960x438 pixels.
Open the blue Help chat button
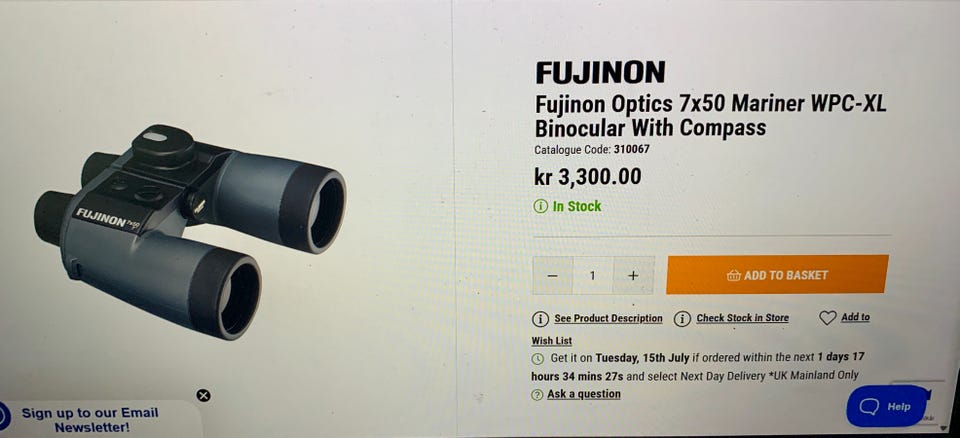[x=887, y=406]
